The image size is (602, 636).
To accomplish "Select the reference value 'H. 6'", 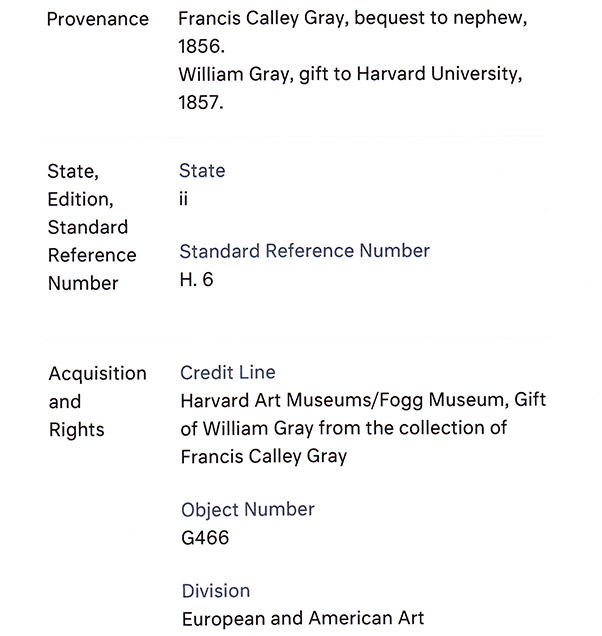I will (196, 280).
